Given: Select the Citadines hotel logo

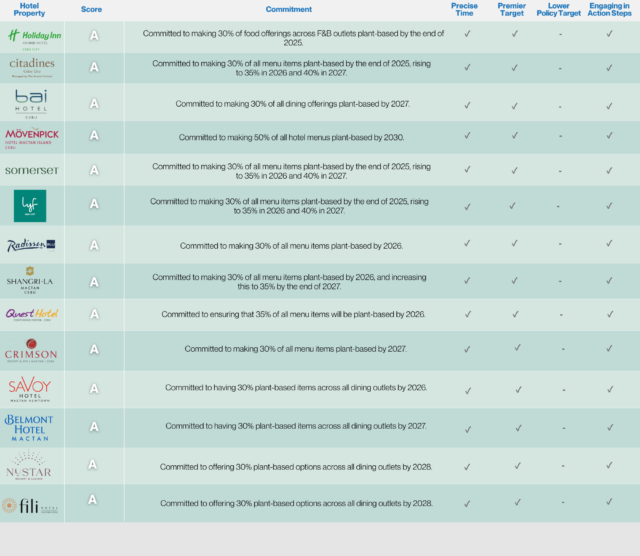Looking at the screenshot, I should 33,69.
